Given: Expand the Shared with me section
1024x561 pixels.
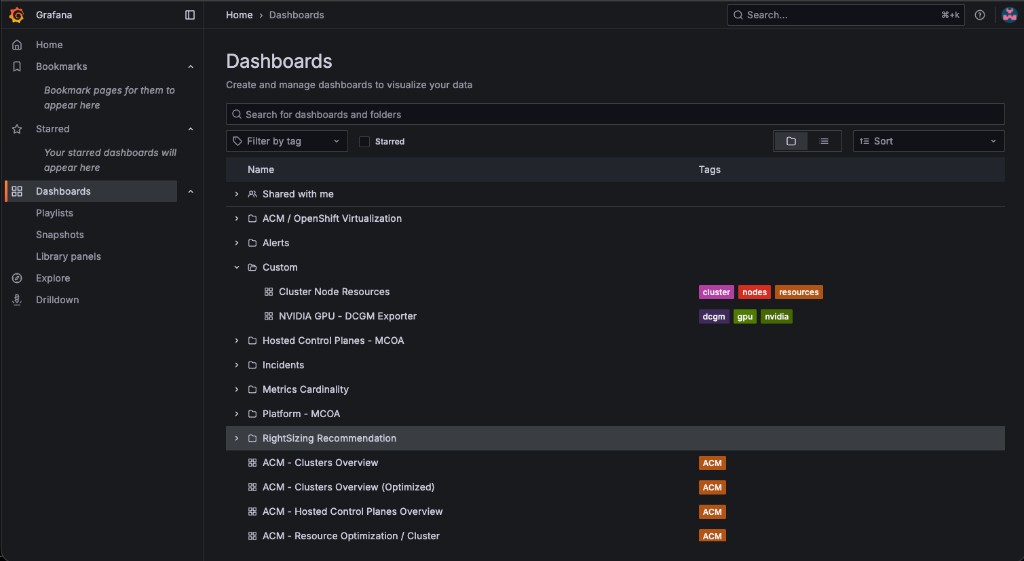Looking at the screenshot, I should [x=236, y=194].
